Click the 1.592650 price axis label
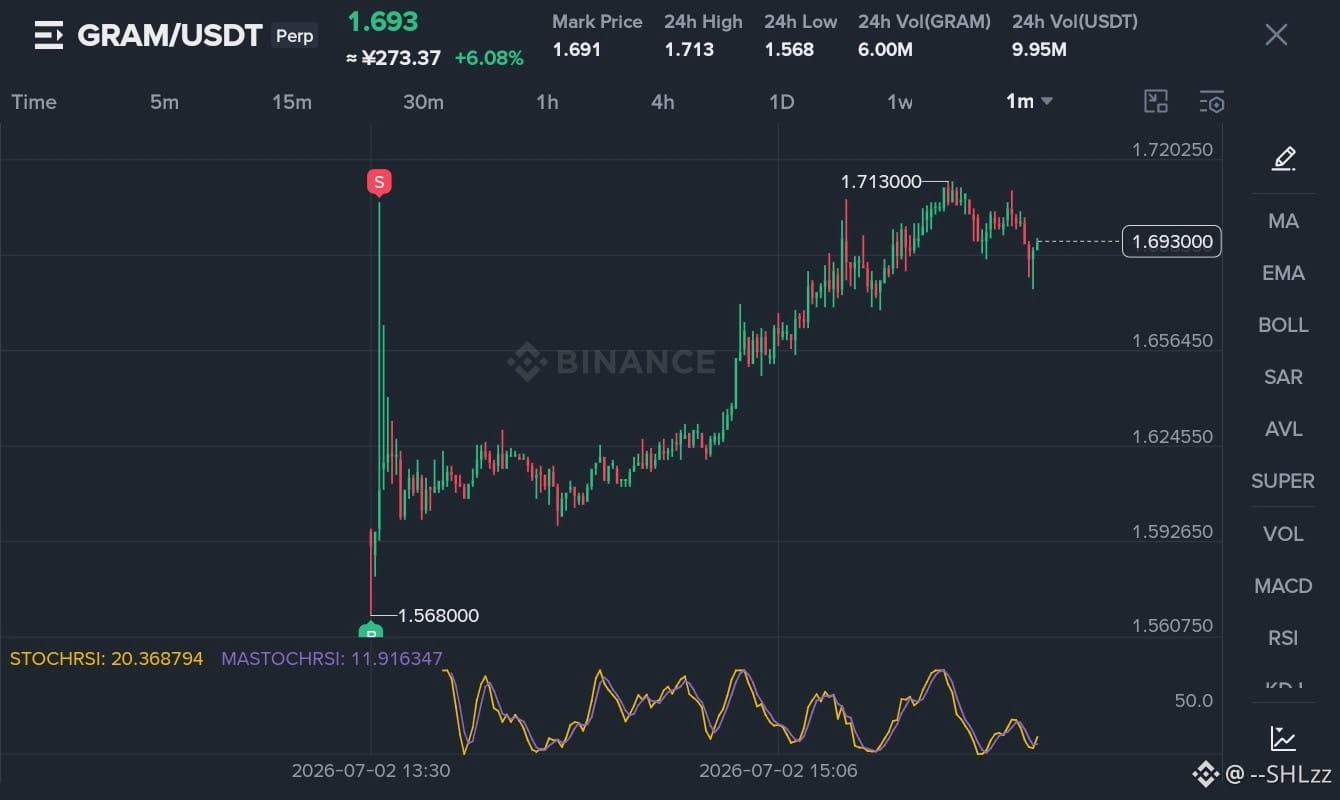 tap(1172, 532)
